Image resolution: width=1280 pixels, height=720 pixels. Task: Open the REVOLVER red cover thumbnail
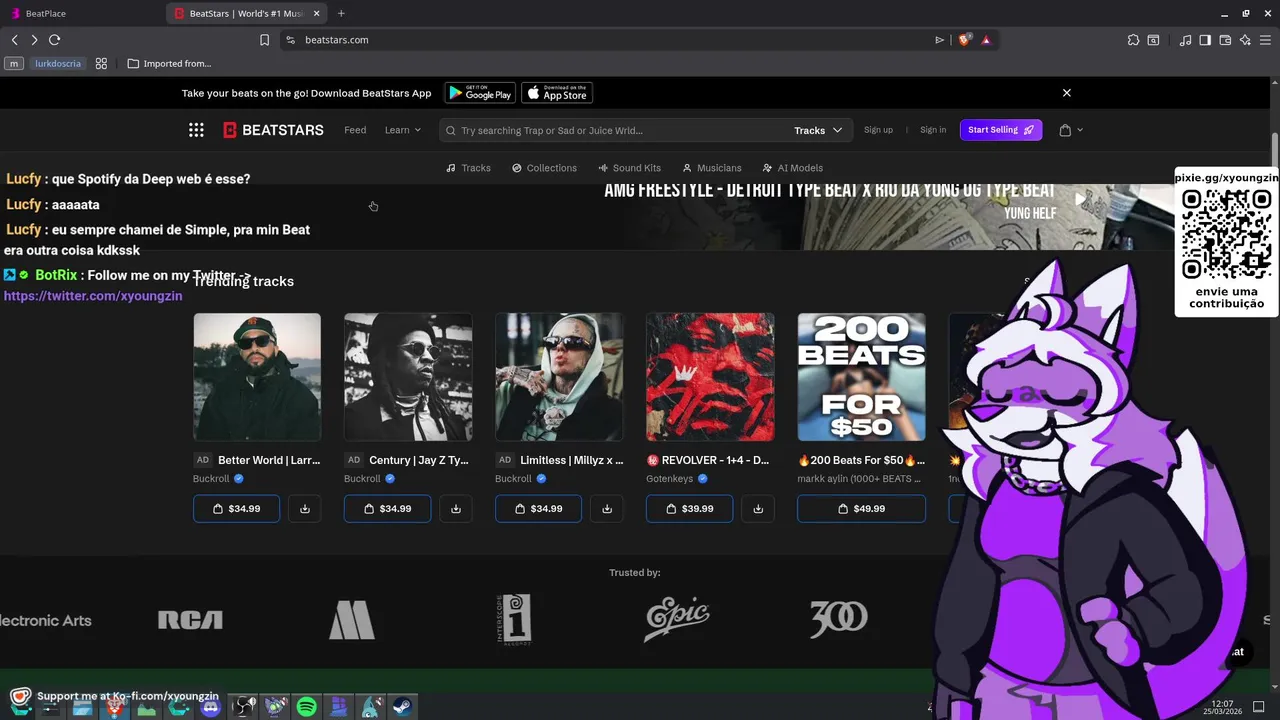click(710, 377)
